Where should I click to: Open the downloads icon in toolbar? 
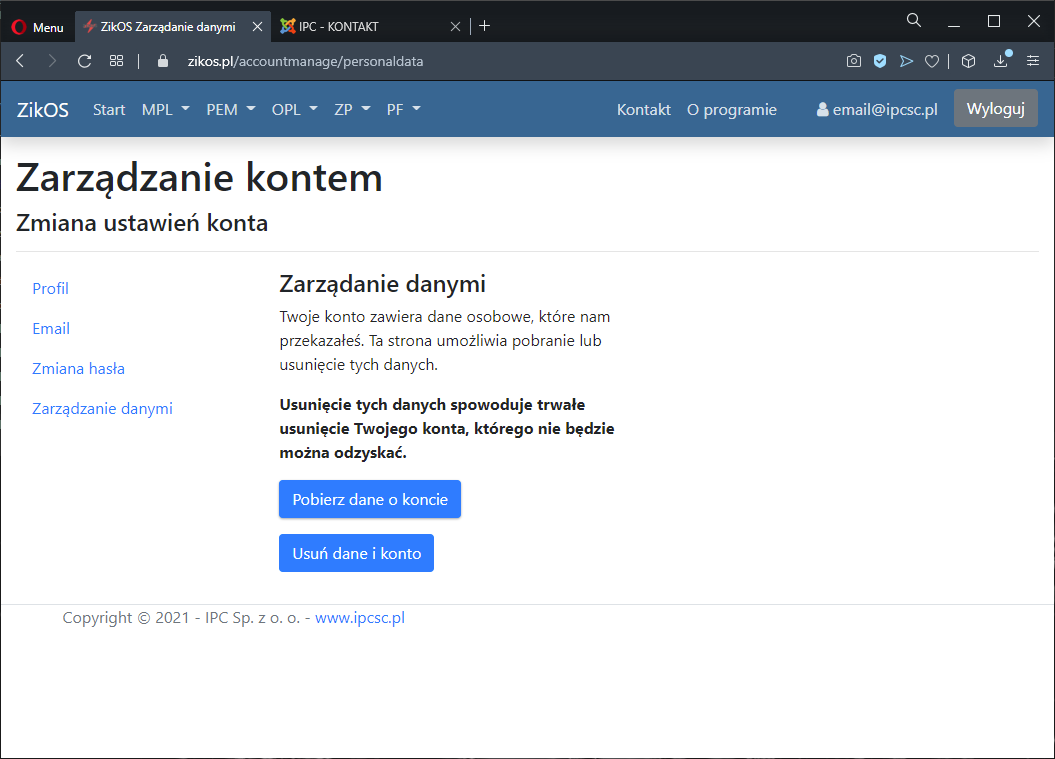coord(1001,61)
